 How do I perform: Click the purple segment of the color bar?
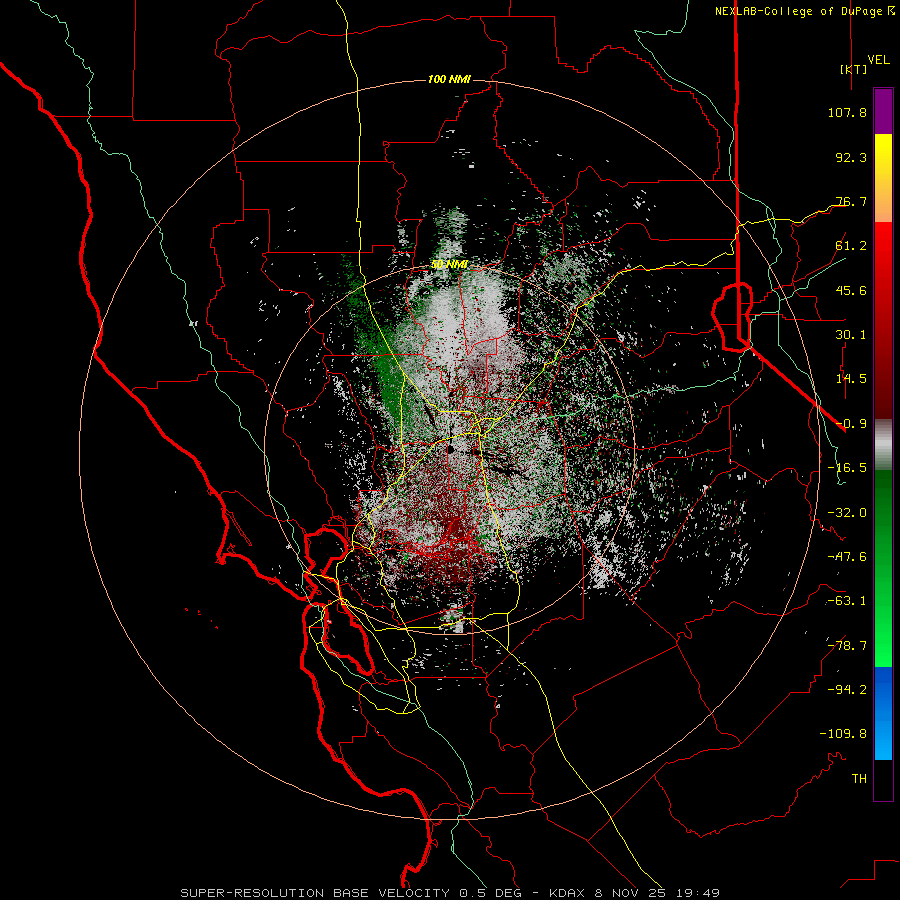pyautogui.click(x=883, y=111)
